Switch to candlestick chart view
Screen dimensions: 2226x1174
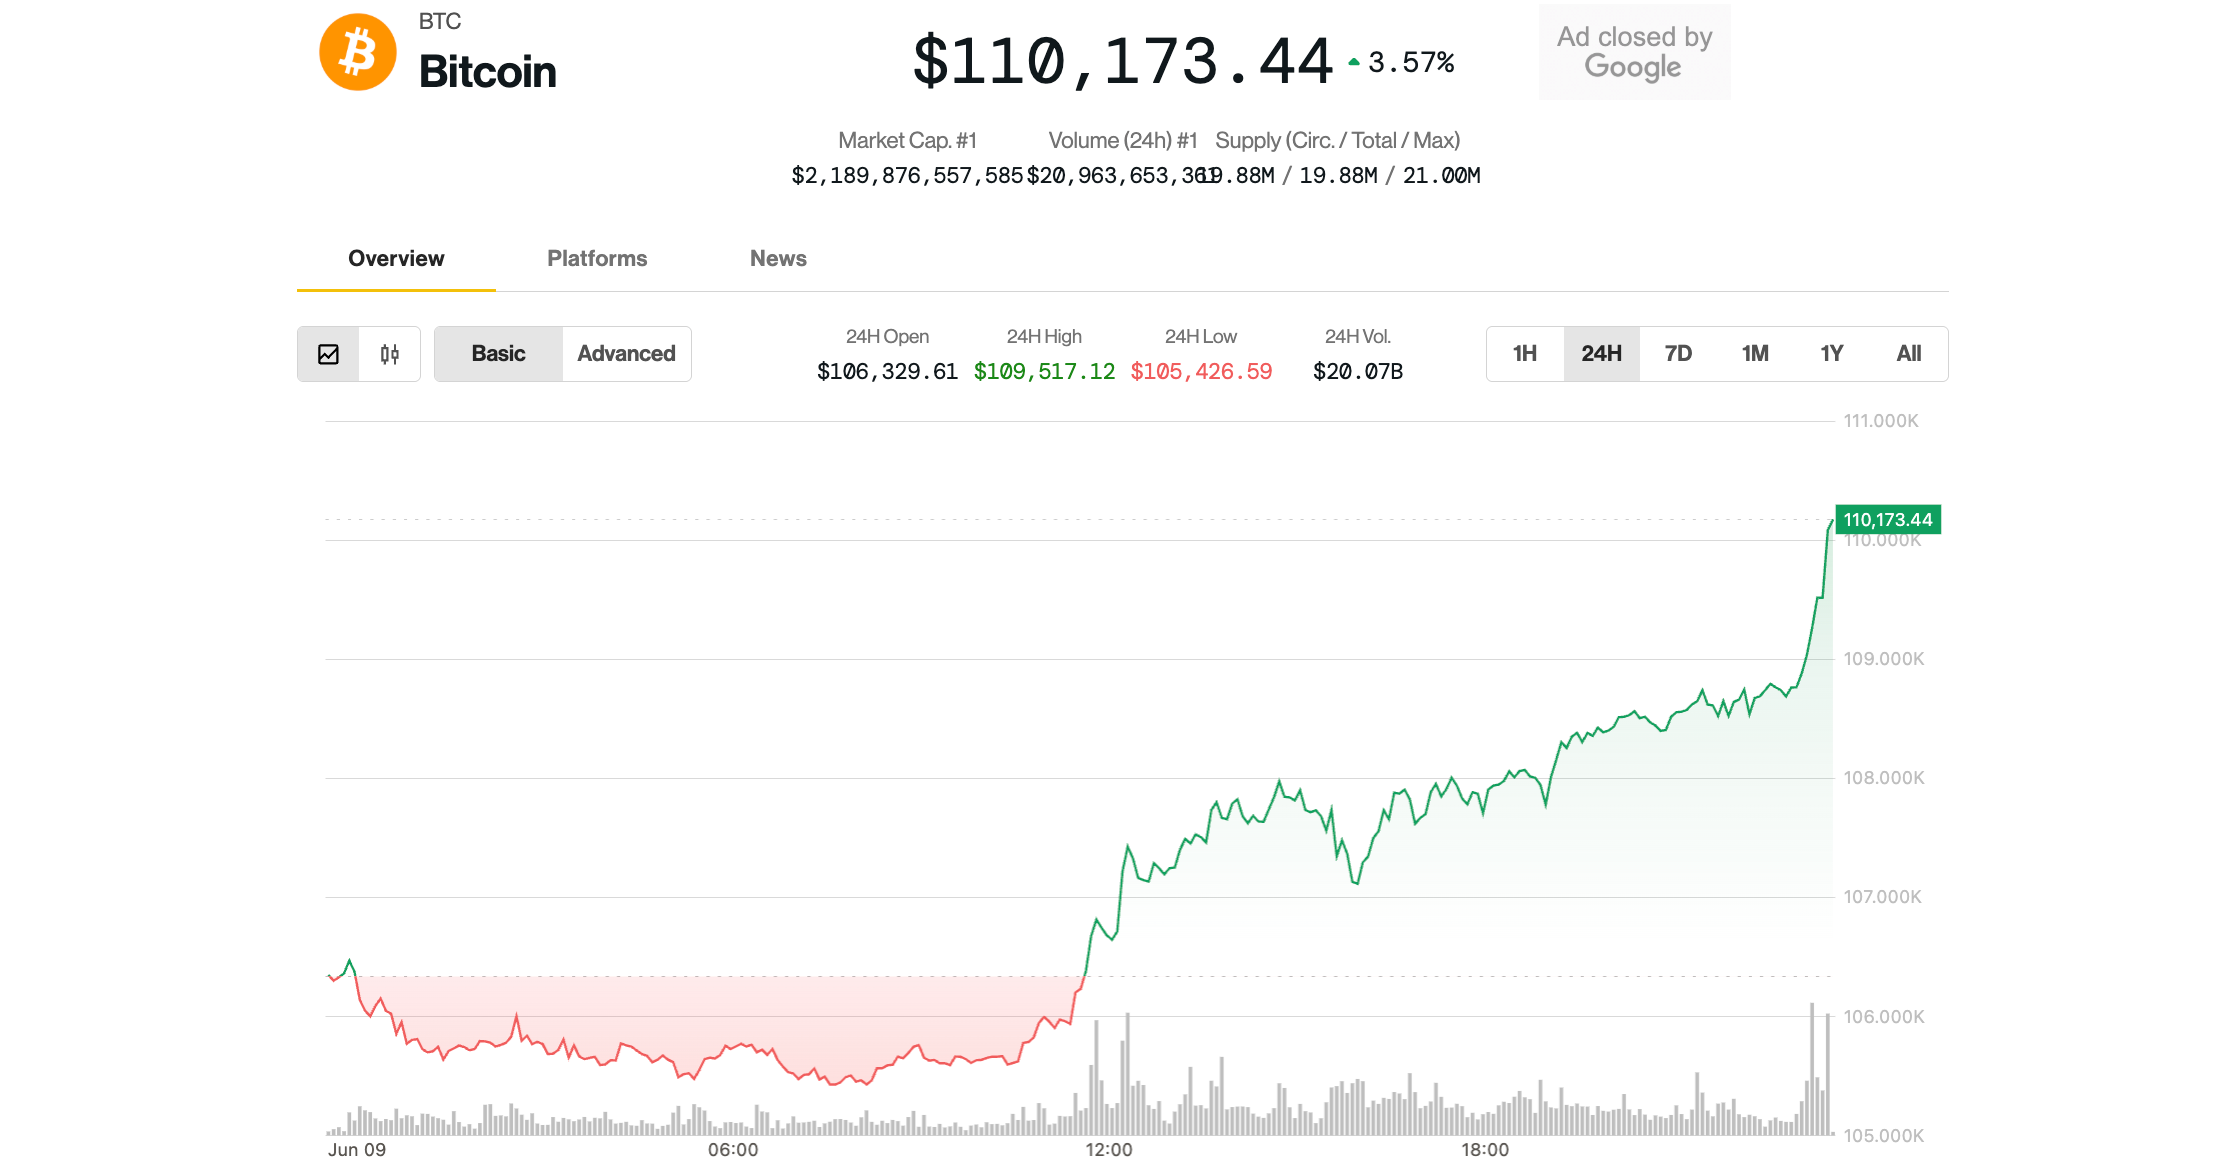(x=390, y=353)
